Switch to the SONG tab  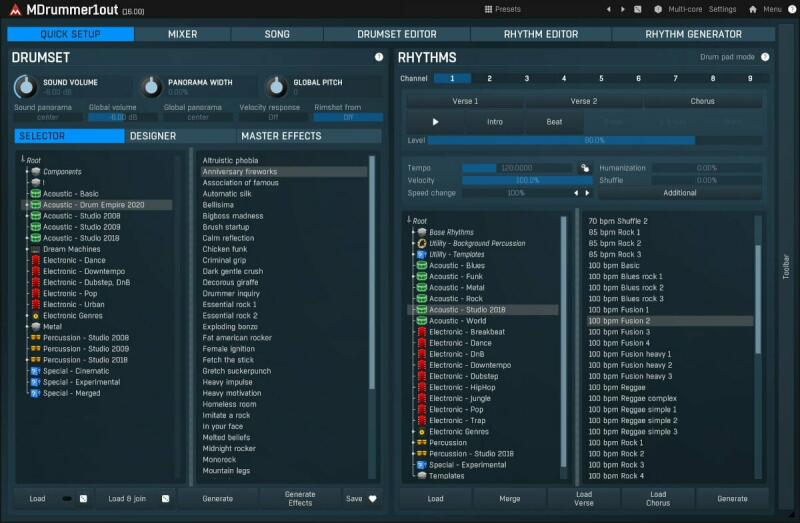[277, 34]
